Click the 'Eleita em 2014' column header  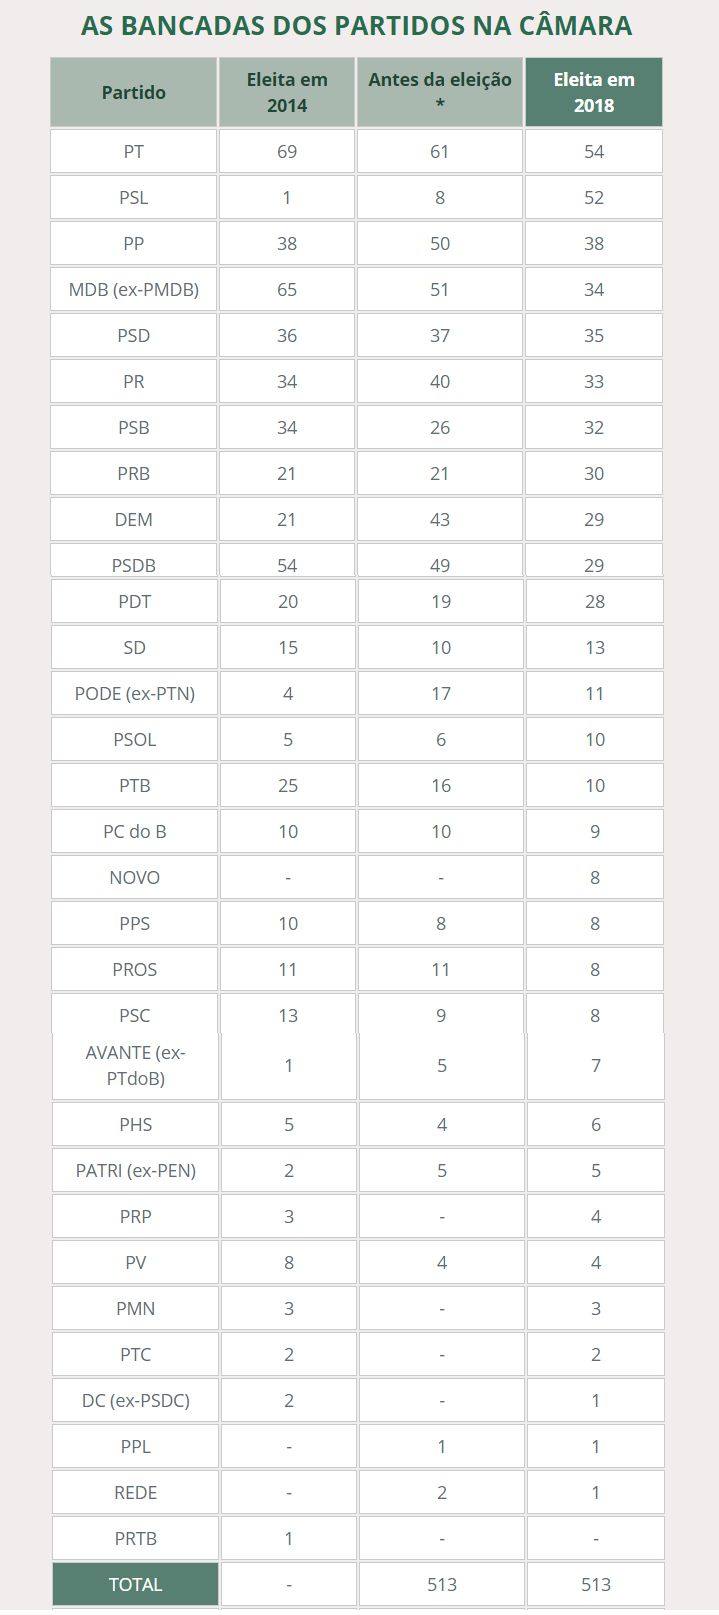[287, 92]
